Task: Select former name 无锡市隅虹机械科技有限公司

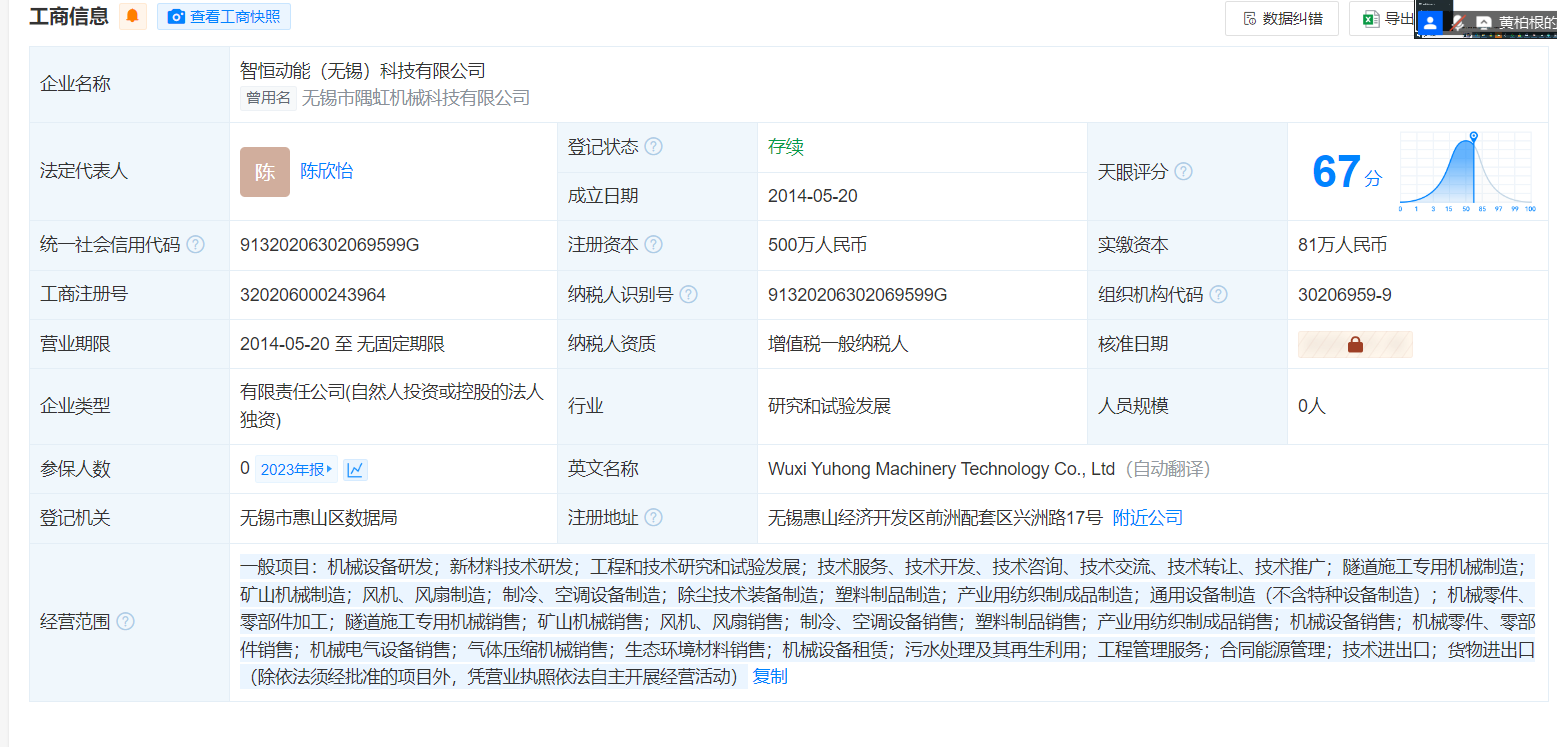Action: [x=416, y=98]
